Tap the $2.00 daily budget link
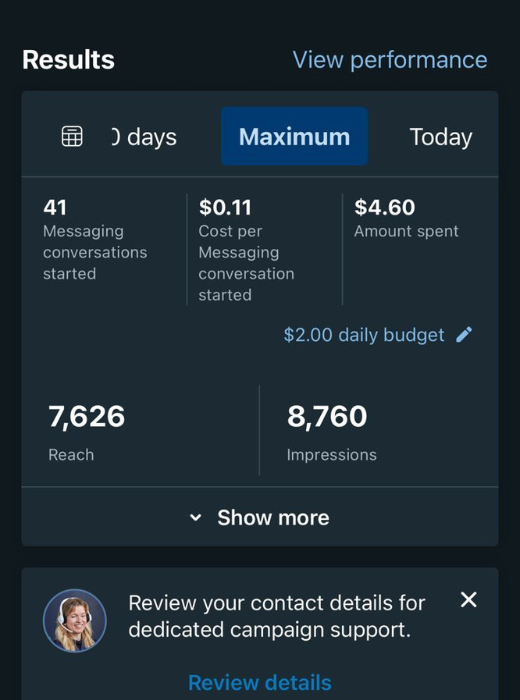 tap(364, 335)
